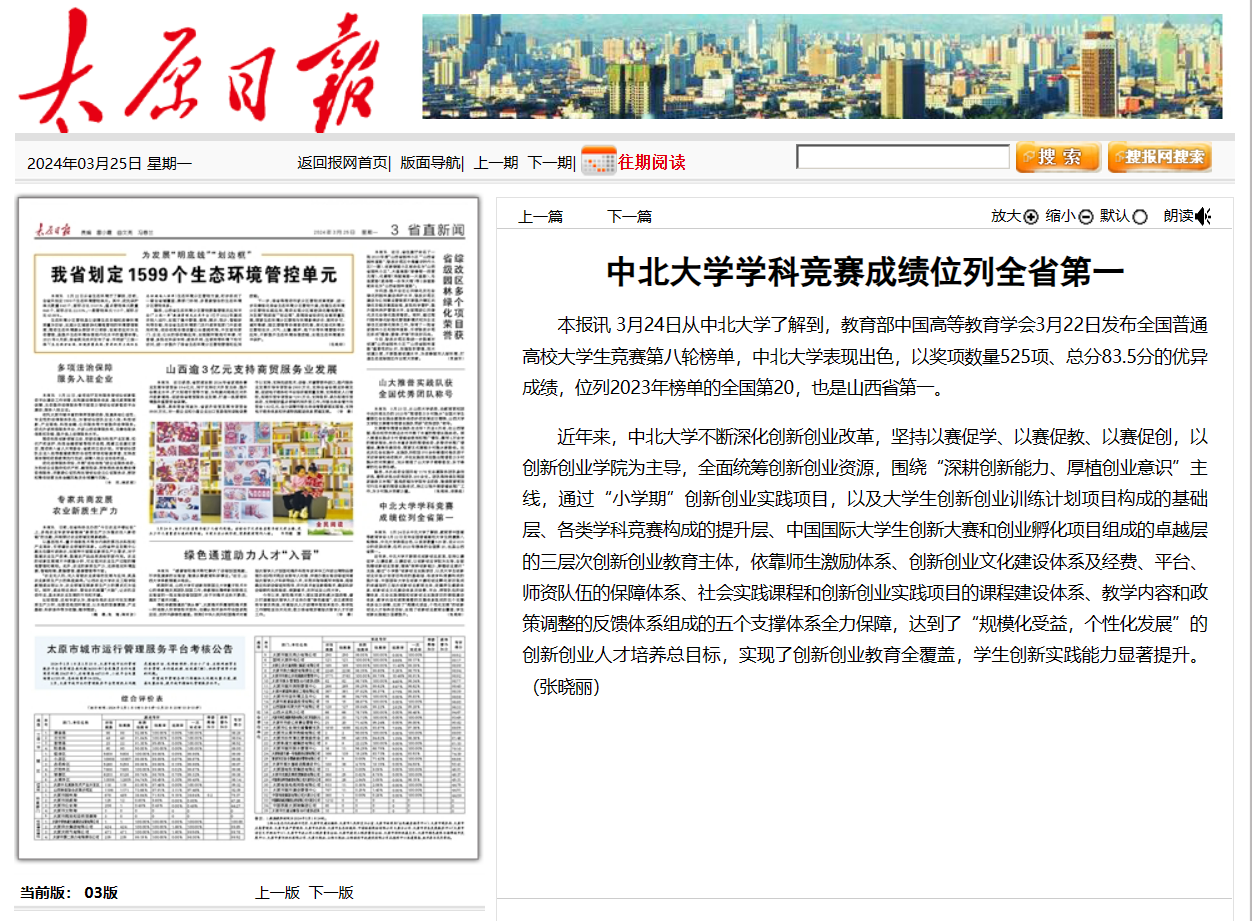This screenshot has height=921, width=1252.
Task: Go to 下一期 issue
Action: click(x=549, y=163)
